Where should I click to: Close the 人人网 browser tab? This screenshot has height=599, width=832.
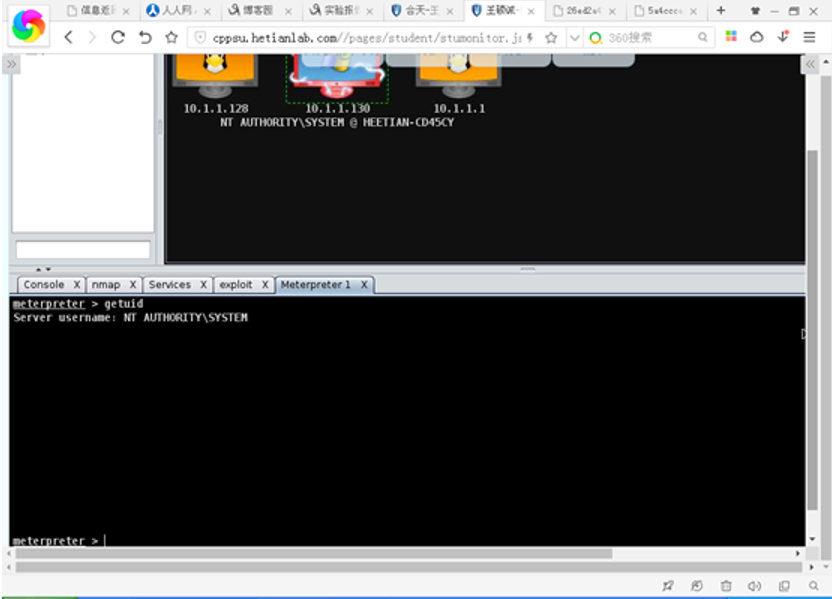coord(207,11)
